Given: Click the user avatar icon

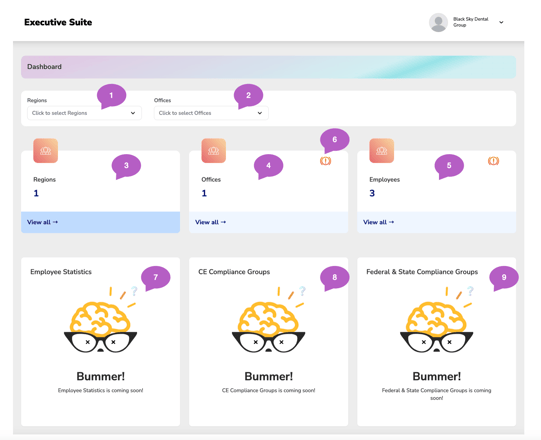Looking at the screenshot, I should click(x=438, y=22).
